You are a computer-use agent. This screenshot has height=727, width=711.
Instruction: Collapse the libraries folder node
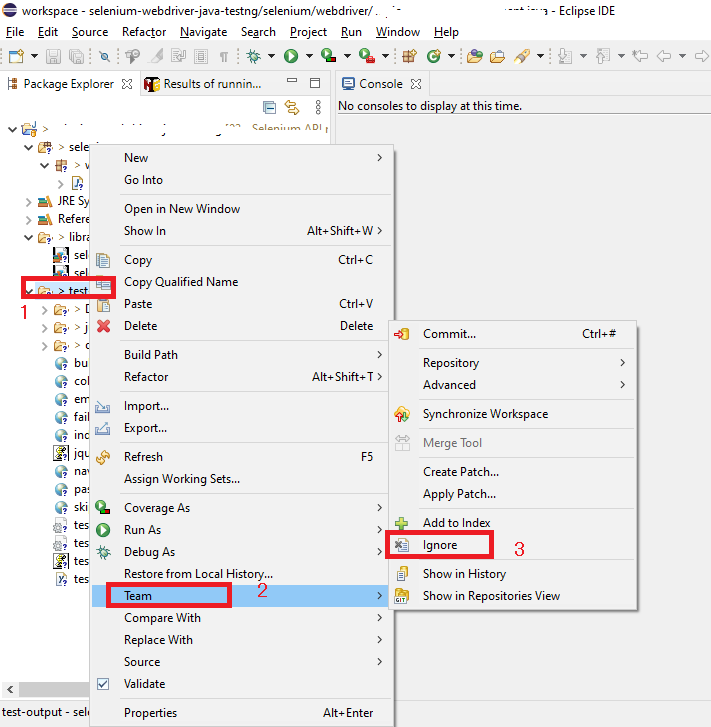pos(29,238)
